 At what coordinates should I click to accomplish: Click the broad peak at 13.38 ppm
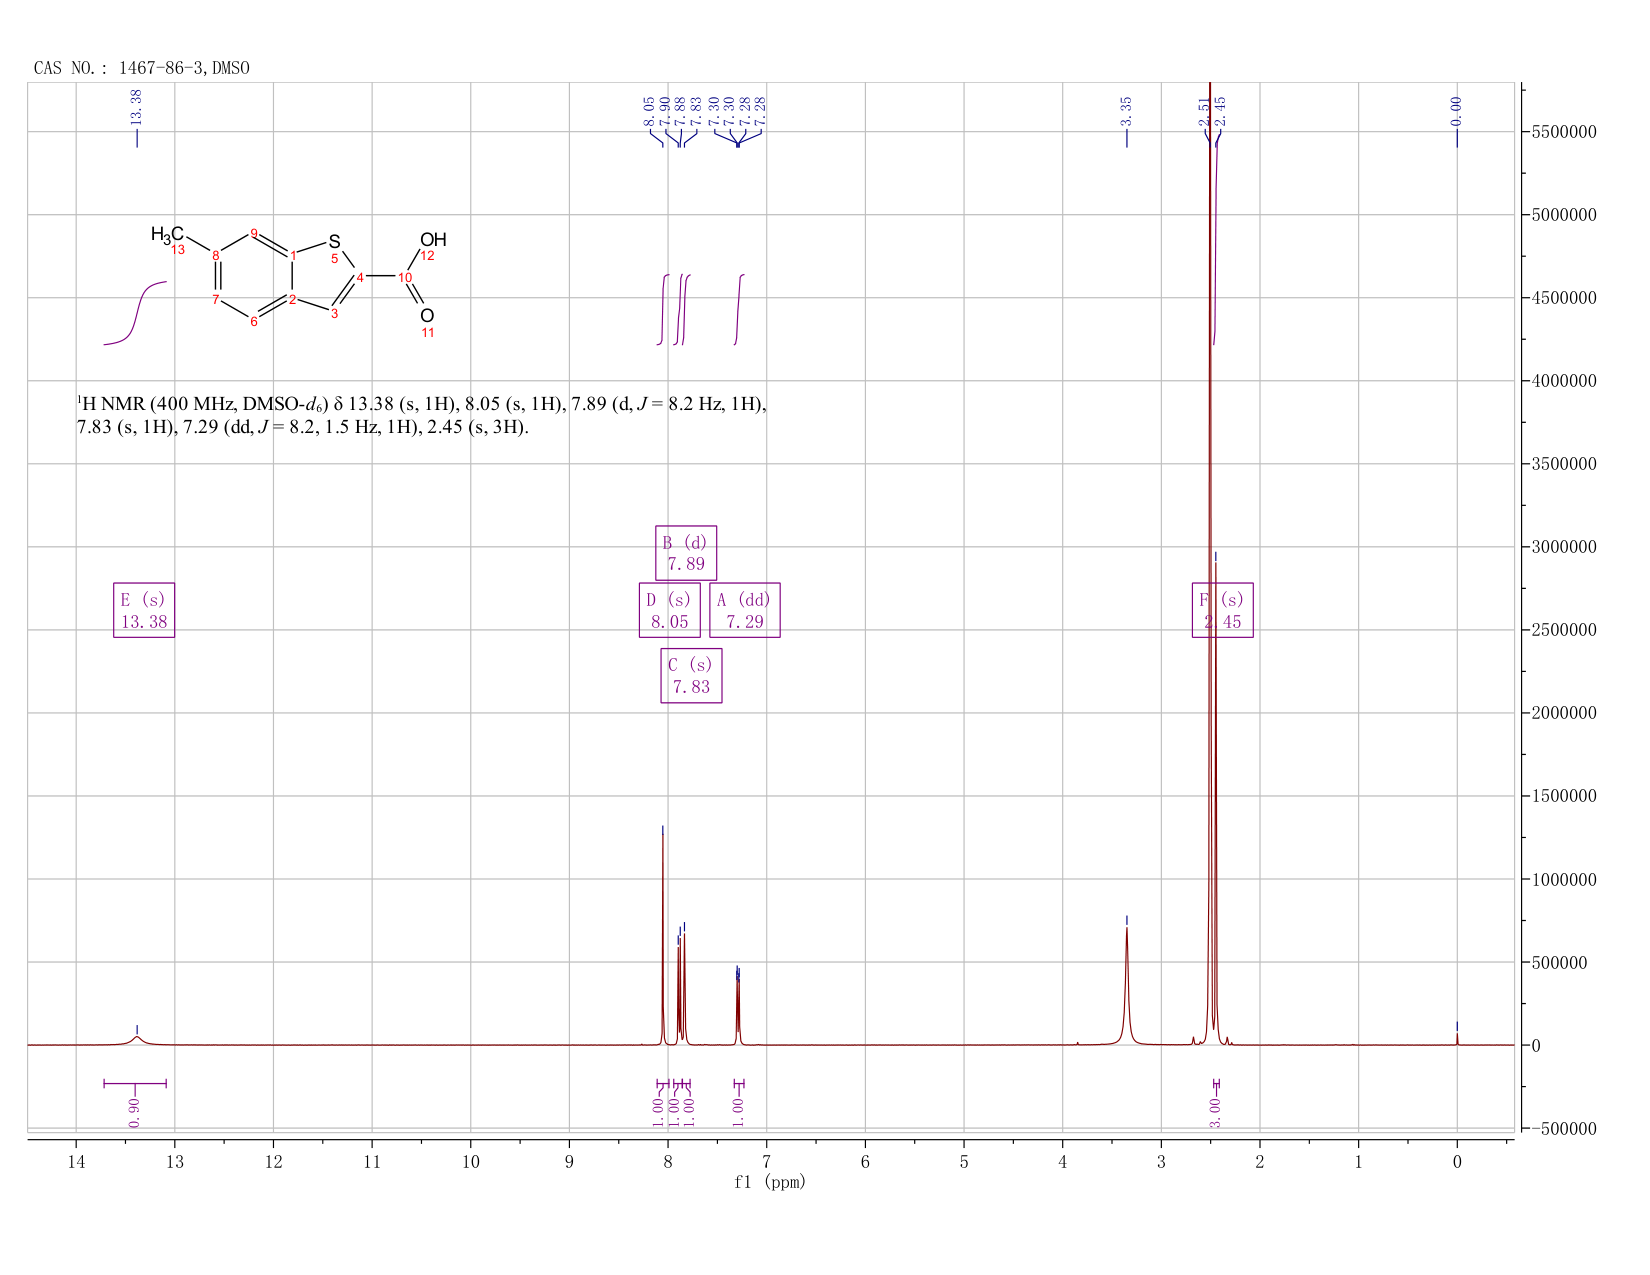[137, 1040]
